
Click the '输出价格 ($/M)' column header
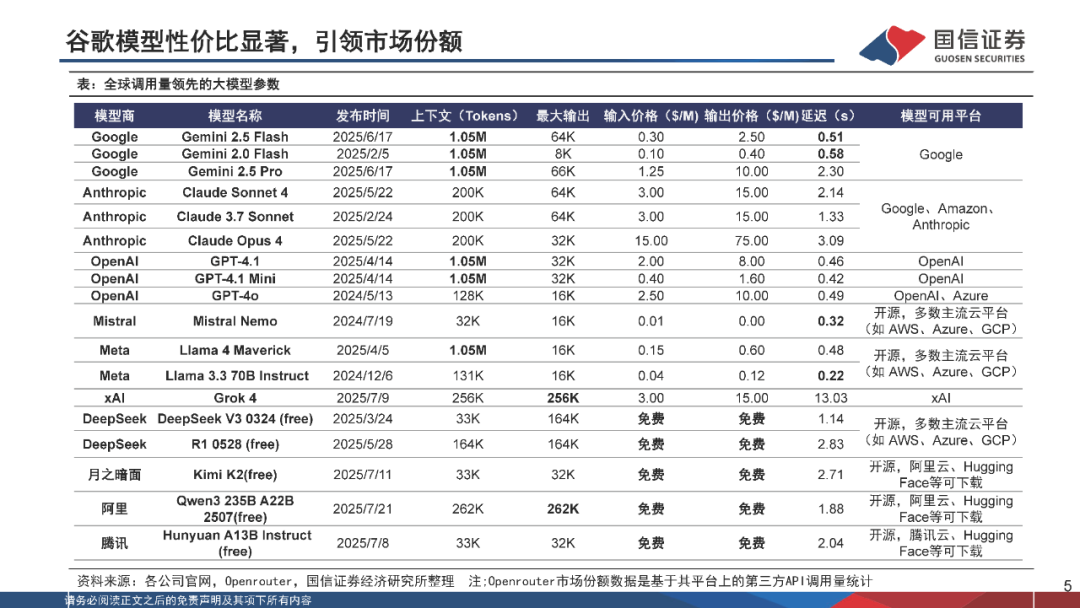pyautogui.click(x=751, y=116)
